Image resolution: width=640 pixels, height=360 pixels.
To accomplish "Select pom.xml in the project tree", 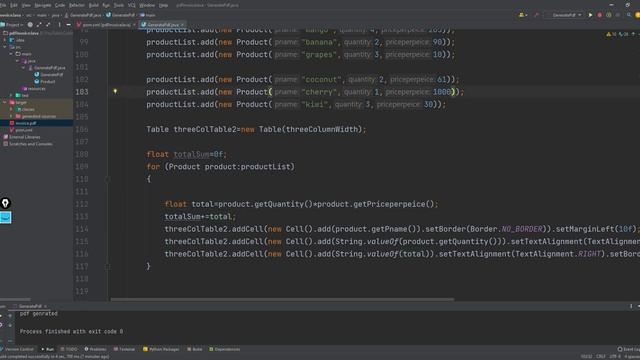I will coord(21,130).
